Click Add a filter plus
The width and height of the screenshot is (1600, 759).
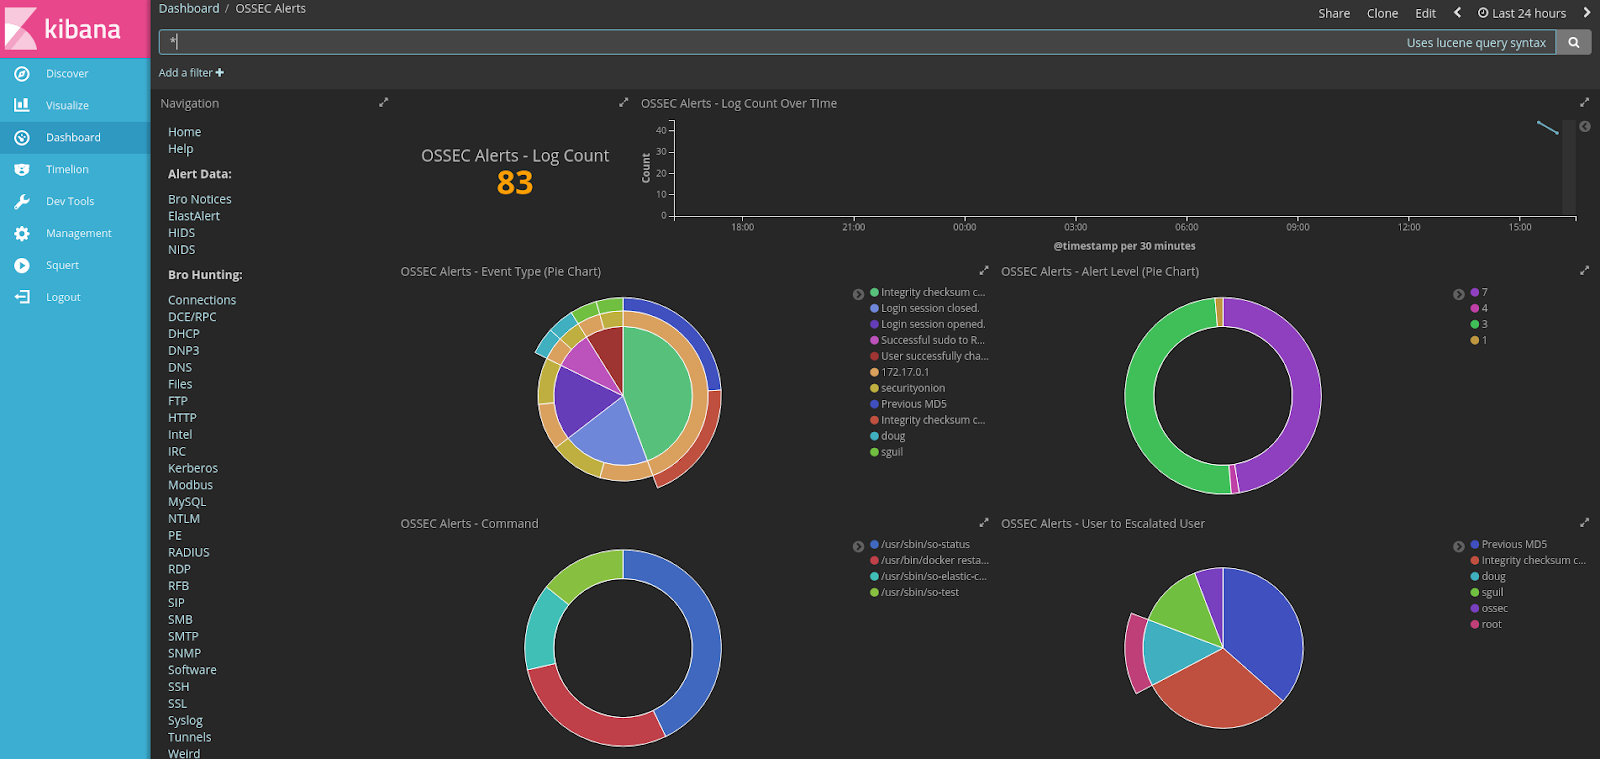pos(191,72)
